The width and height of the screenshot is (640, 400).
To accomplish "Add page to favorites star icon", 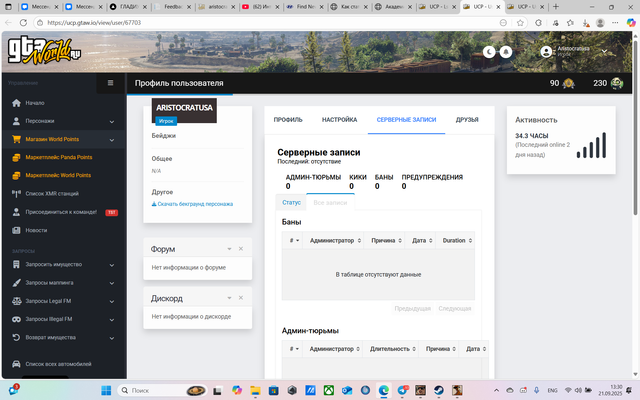I will click(x=520, y=23).
